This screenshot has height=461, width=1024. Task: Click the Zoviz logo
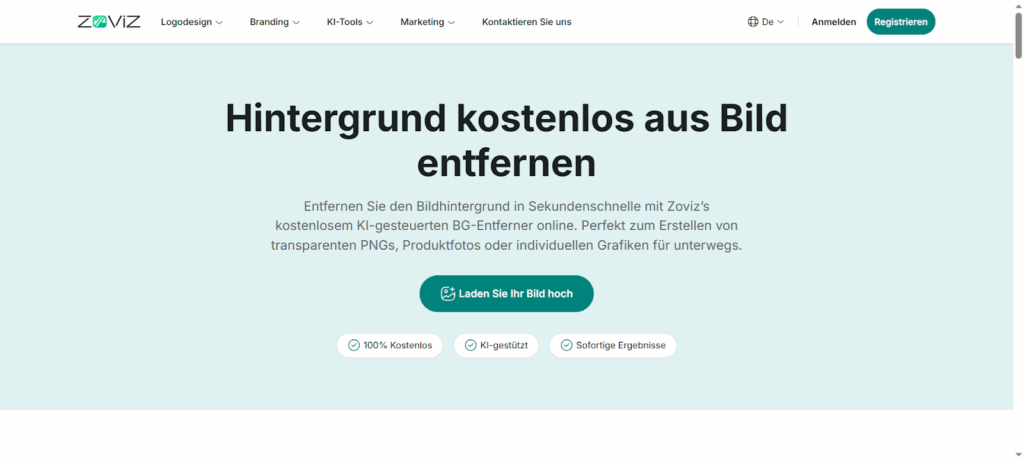click(x=109, y=21)
